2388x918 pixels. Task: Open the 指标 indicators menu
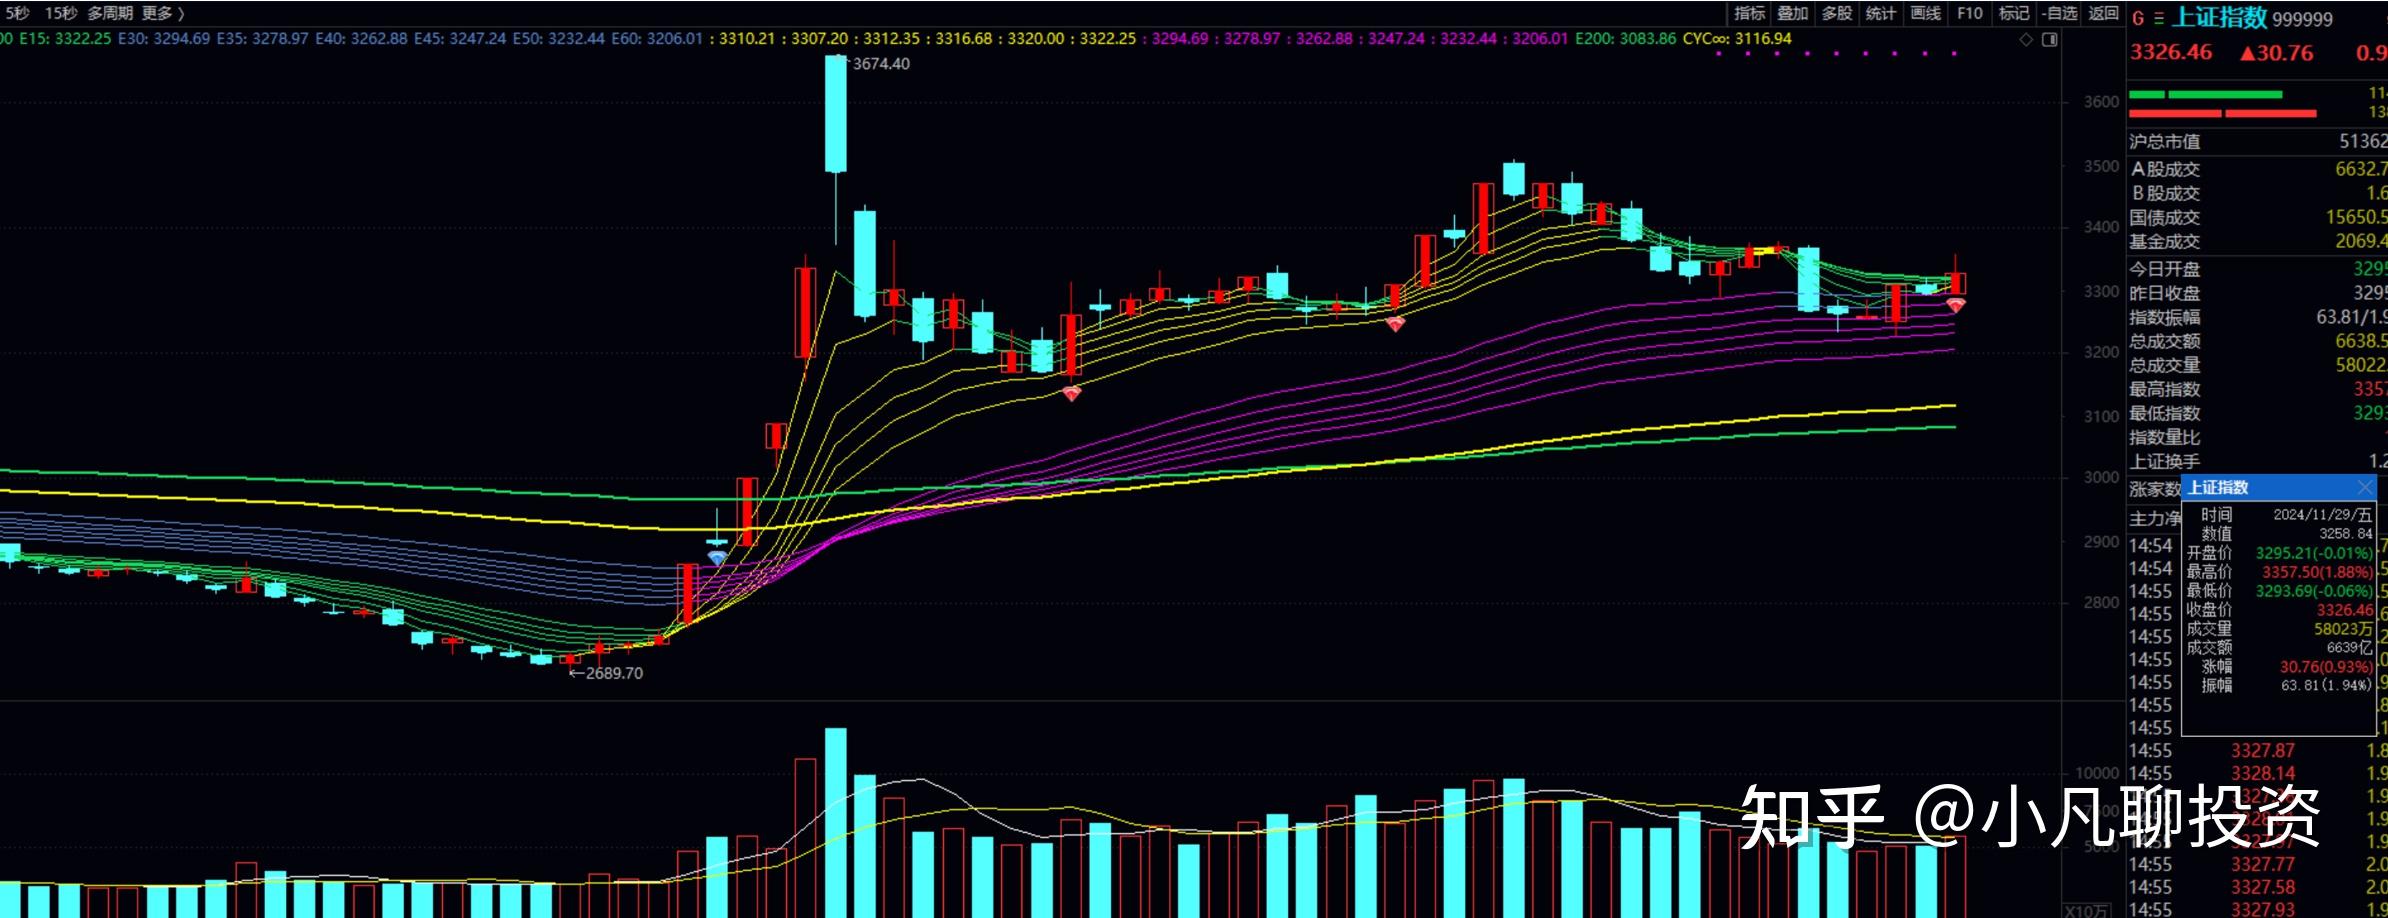tap(1749, 13)
